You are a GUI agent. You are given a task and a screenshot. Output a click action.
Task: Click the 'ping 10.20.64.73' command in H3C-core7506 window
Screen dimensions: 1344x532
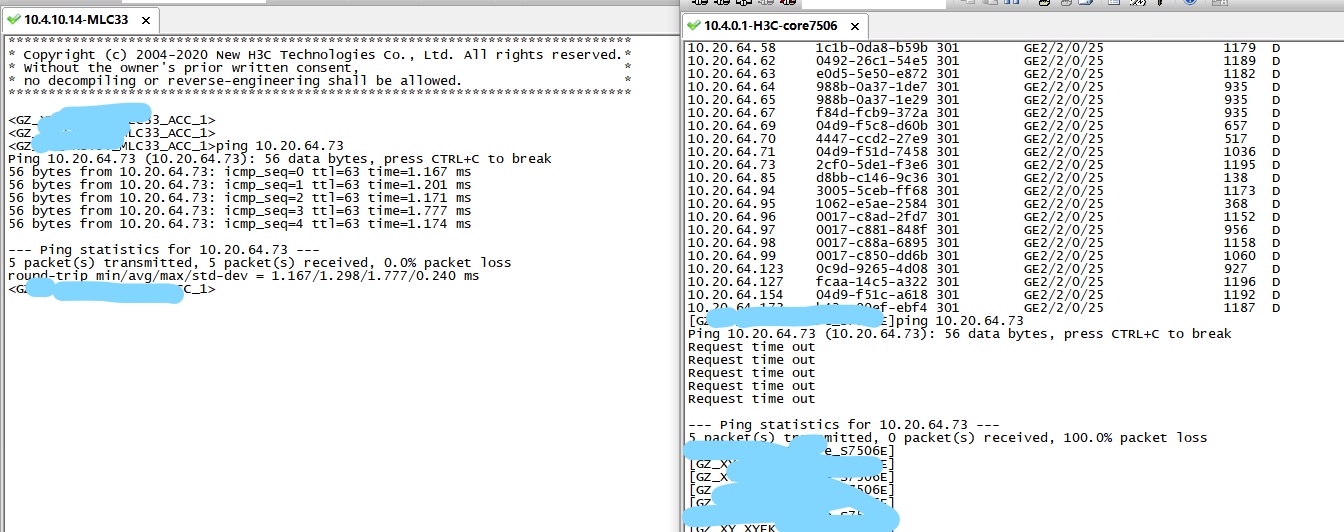(x=960, y=321)
